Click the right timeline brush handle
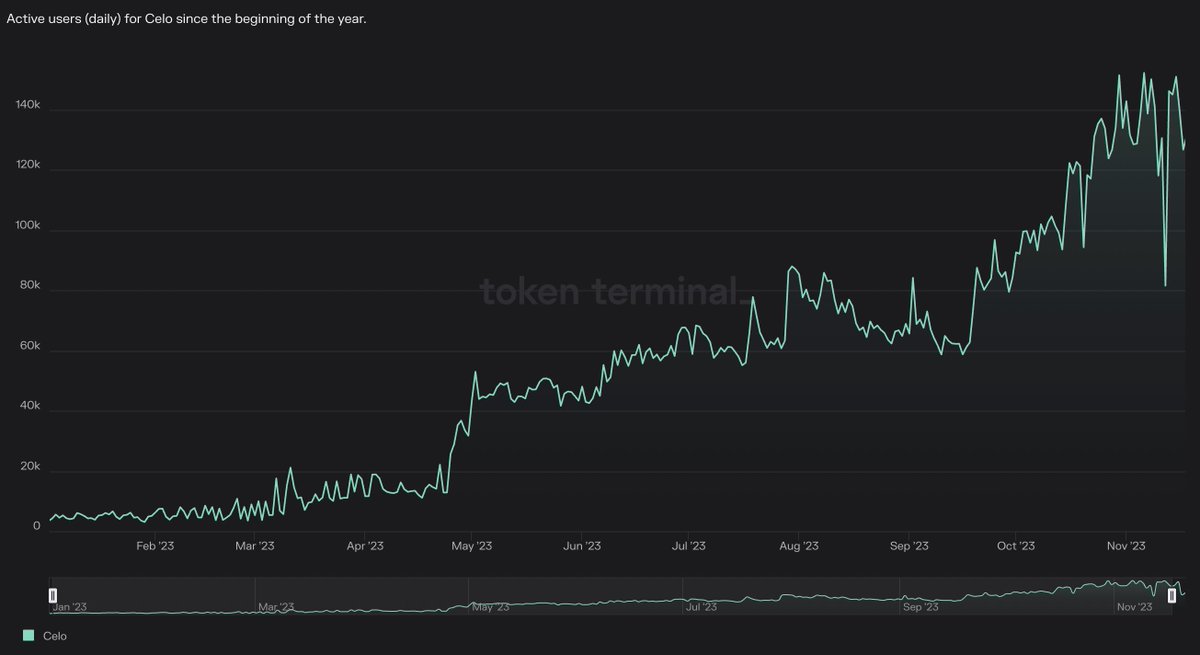1200x655 pixels. [x=1172, y=595]
